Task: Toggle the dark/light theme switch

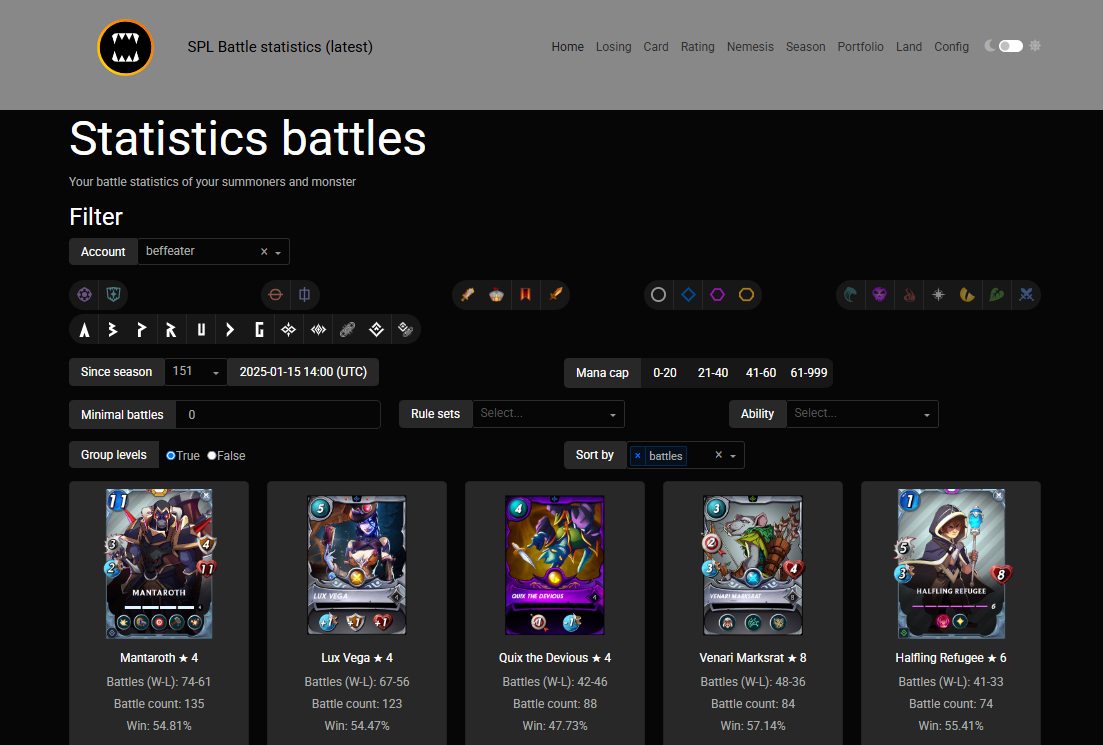Action: pos(1011,46)
